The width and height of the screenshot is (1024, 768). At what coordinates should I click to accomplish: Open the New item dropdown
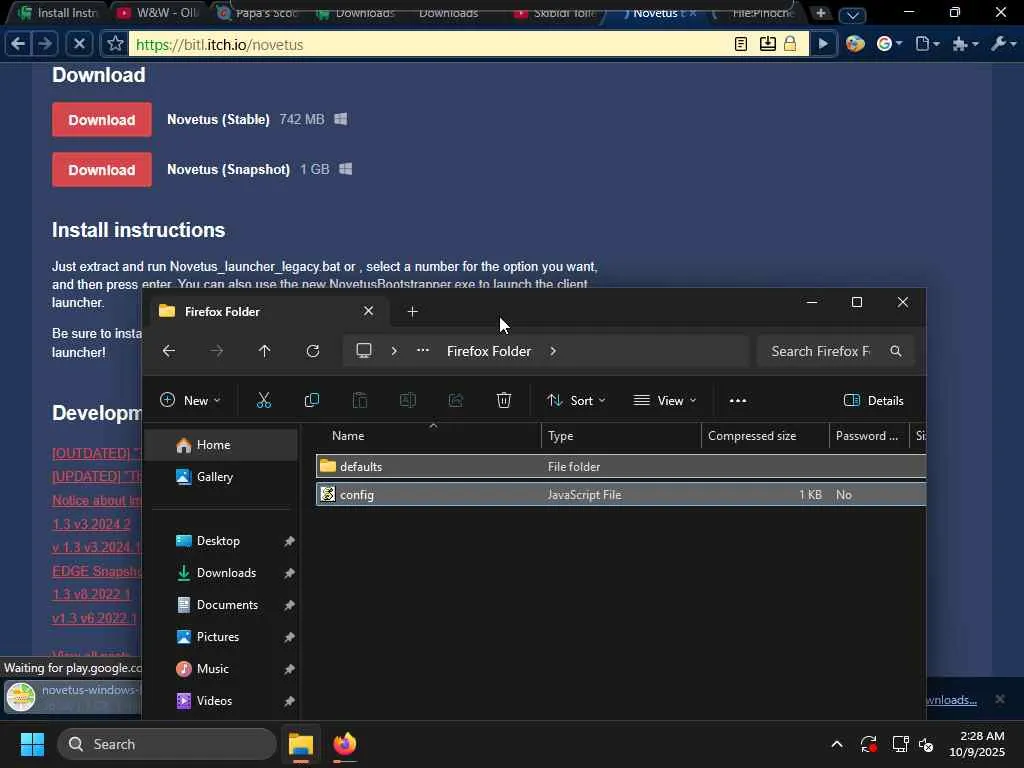[190, 400]
